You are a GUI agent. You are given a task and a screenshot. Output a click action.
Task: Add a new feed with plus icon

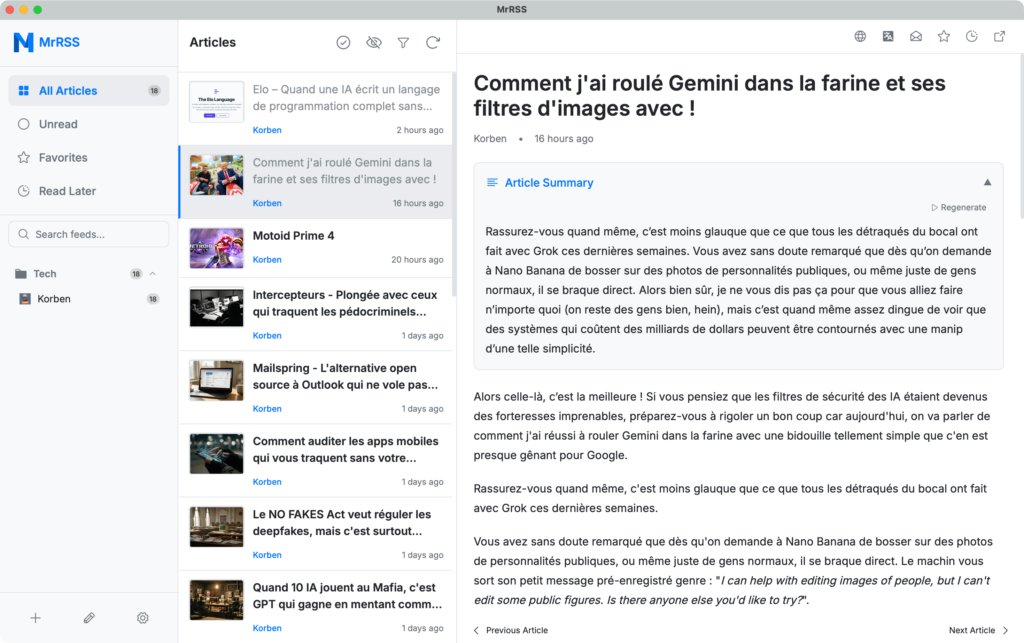(x=35, y=618)
